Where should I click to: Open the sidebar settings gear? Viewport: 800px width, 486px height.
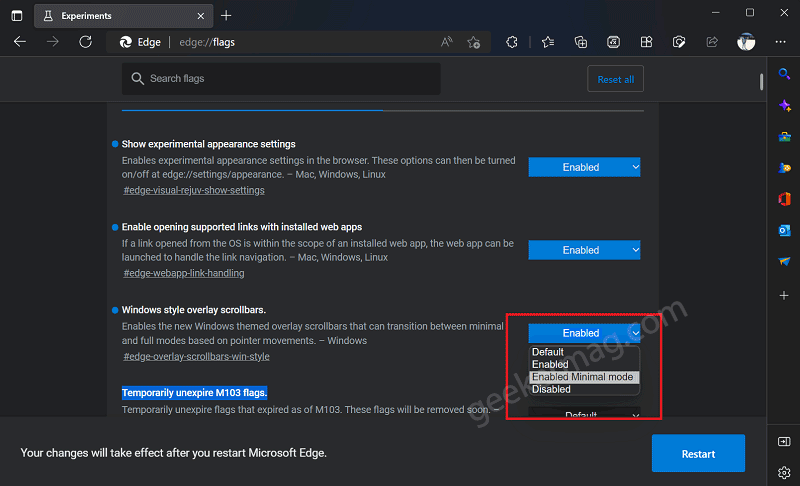tap(784, 473)
